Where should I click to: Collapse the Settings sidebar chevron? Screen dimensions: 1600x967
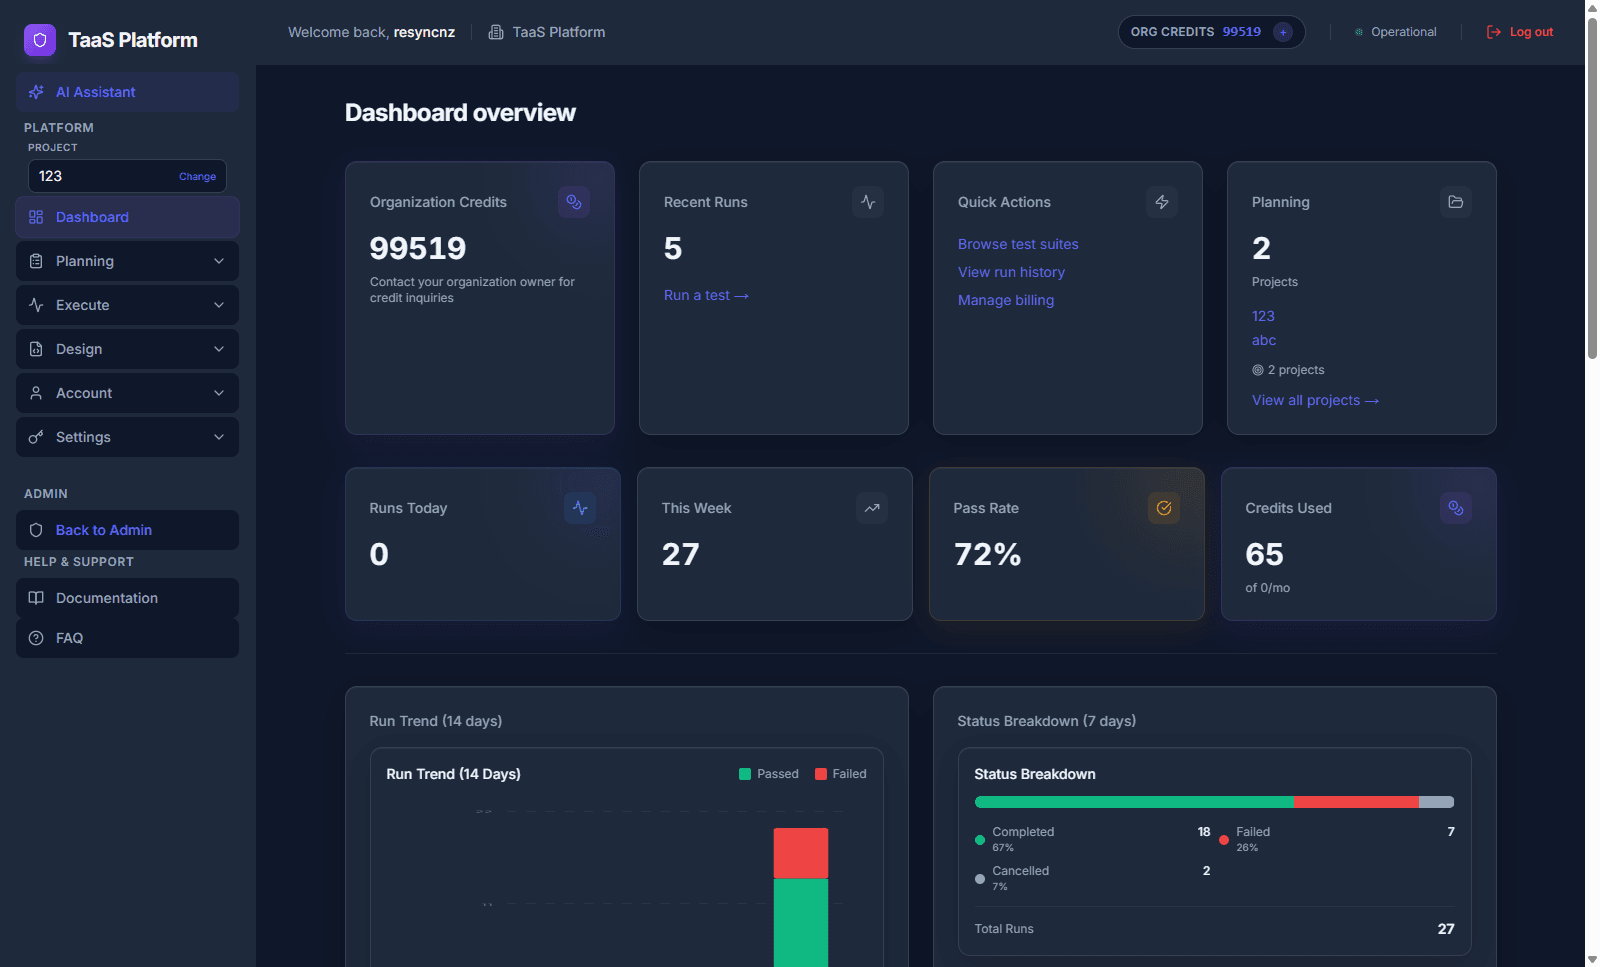tap(219, 437)
